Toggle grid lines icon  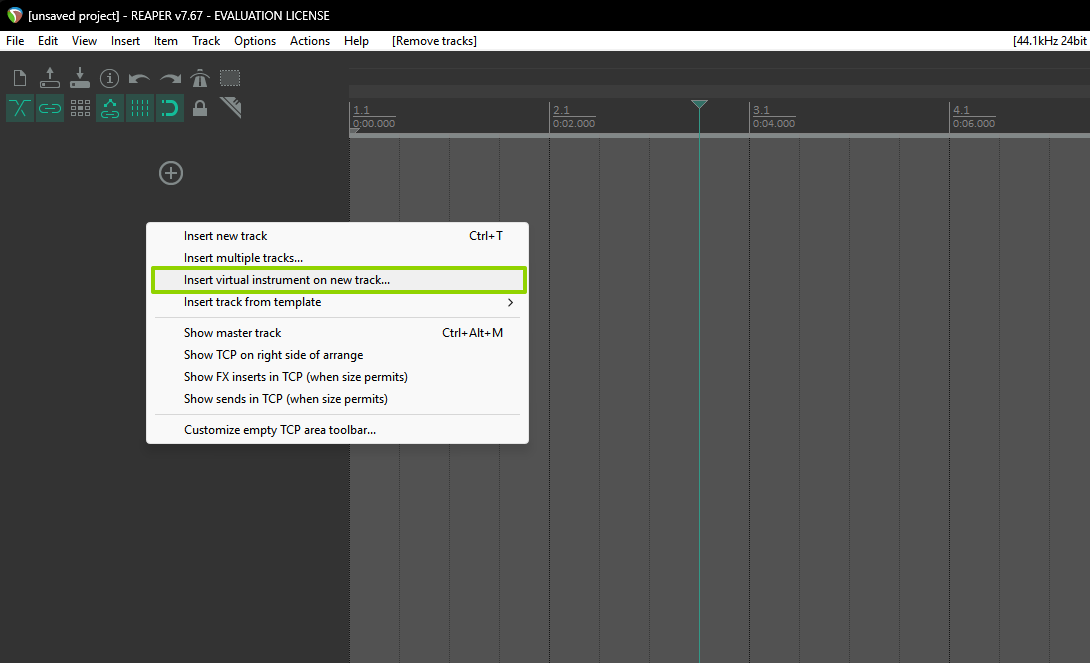140,108
